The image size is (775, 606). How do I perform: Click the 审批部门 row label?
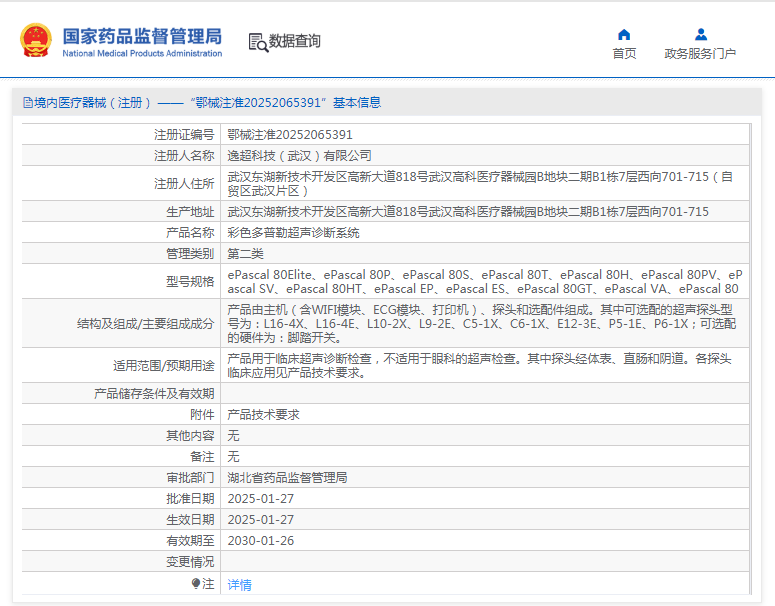tap(190, 477)
